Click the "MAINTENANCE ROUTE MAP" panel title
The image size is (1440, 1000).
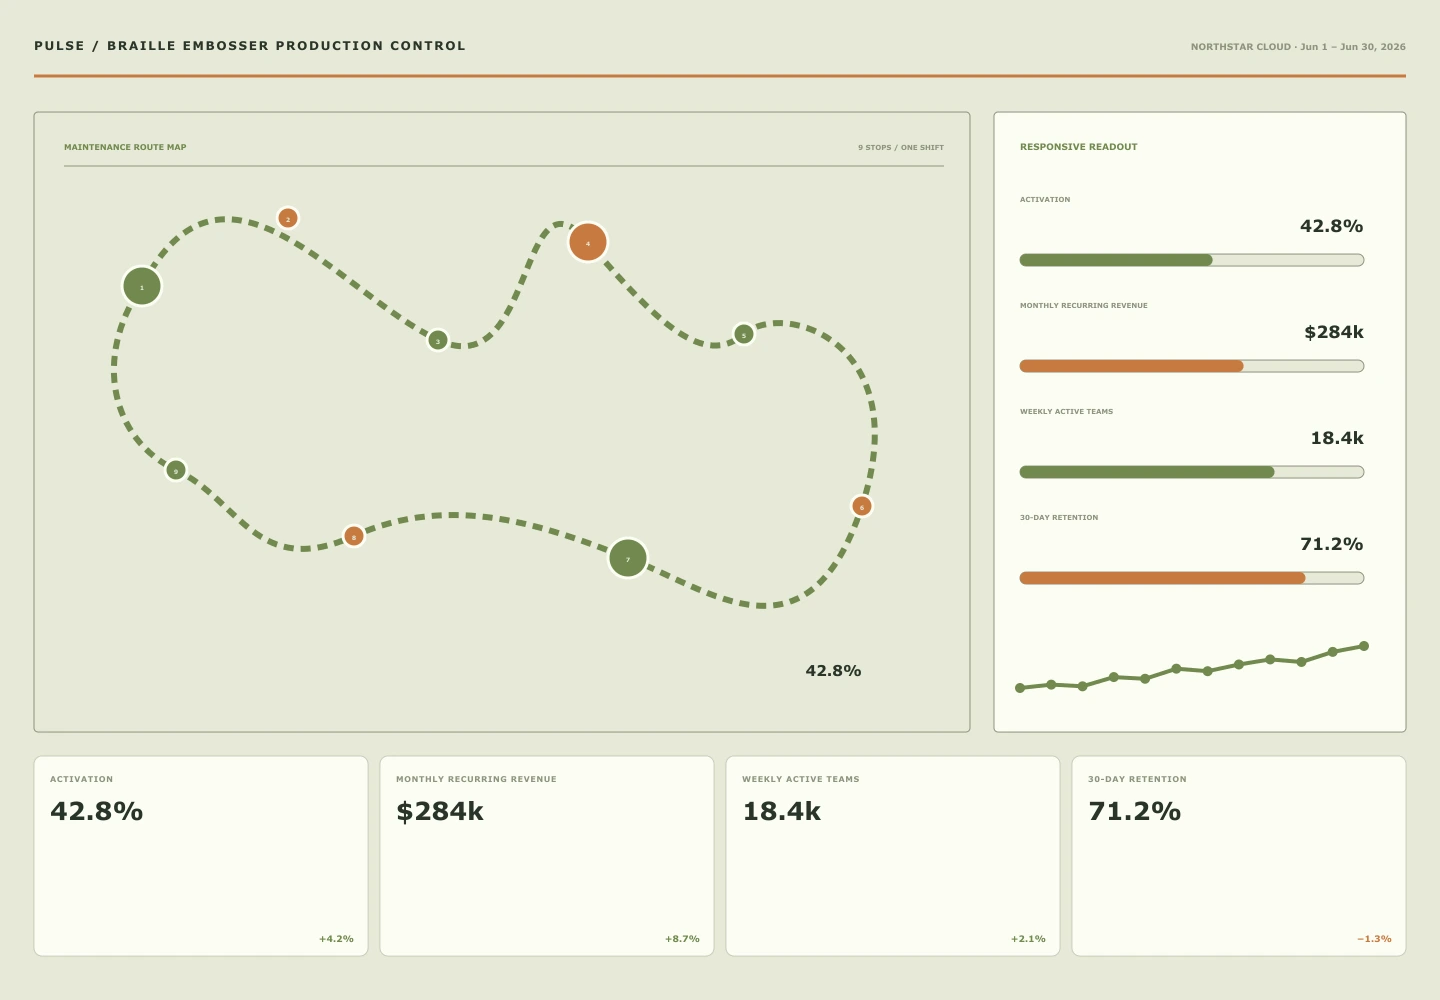tap(125, 147)
